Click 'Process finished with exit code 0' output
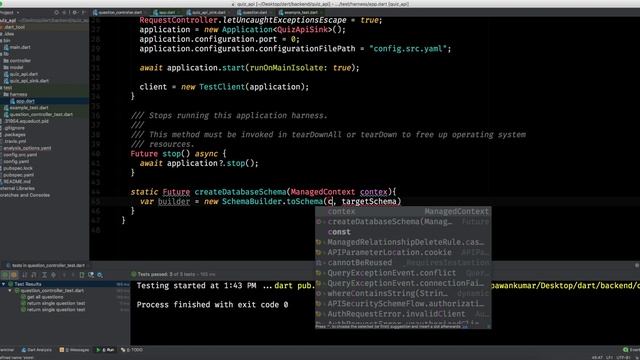640x360 pixels. (x=212, y=305)
